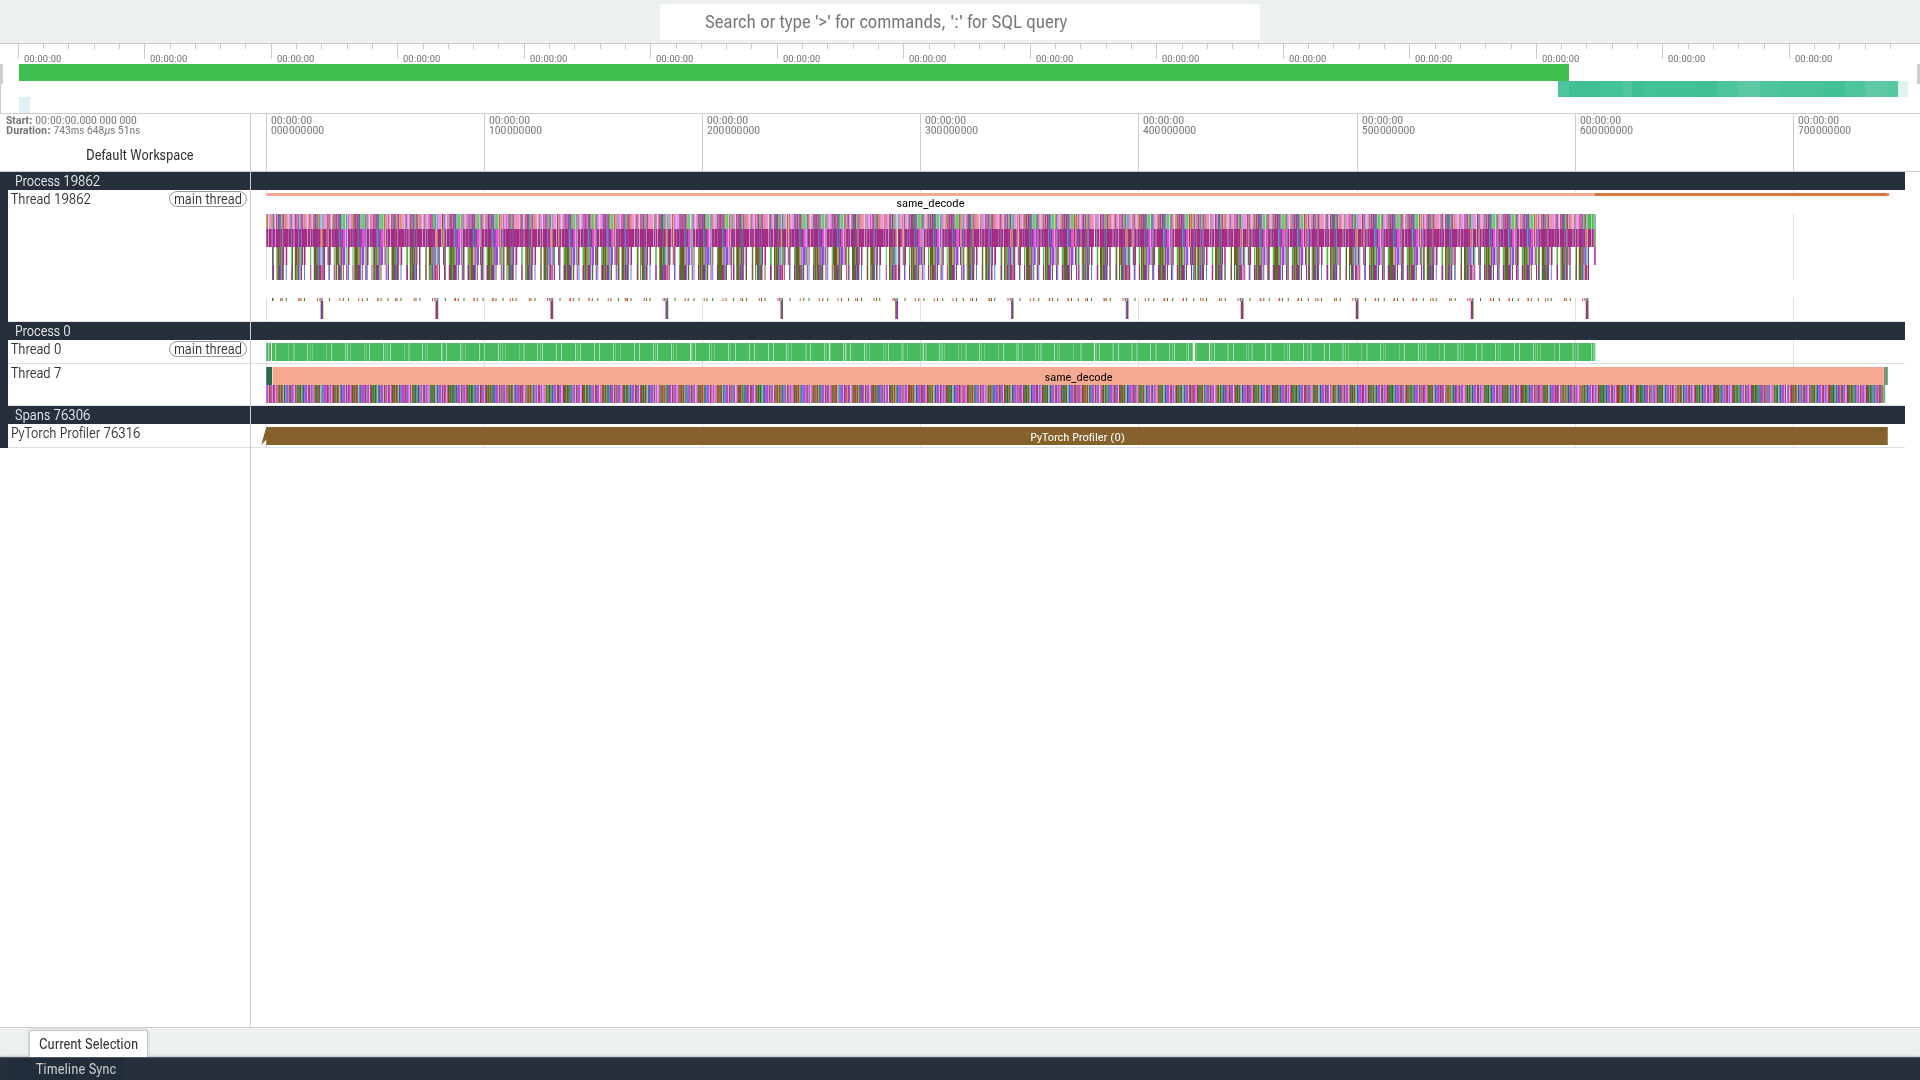This screenshot has width=1920, height=1080.
Task: Click the Timeline Sync status bar entry
Action: pyautogui.click(x=76, y=1069)
